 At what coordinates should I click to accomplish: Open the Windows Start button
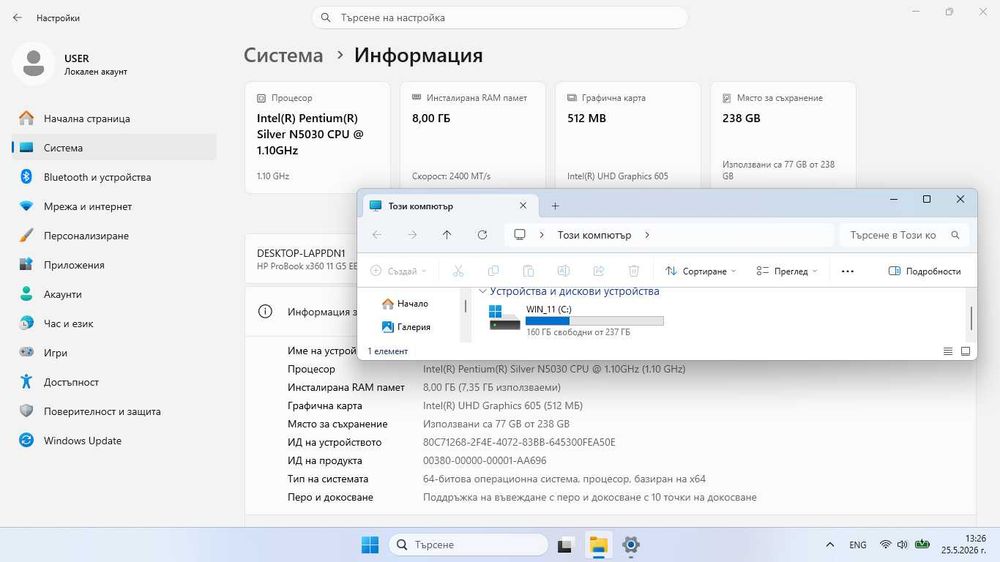point(370,545)
